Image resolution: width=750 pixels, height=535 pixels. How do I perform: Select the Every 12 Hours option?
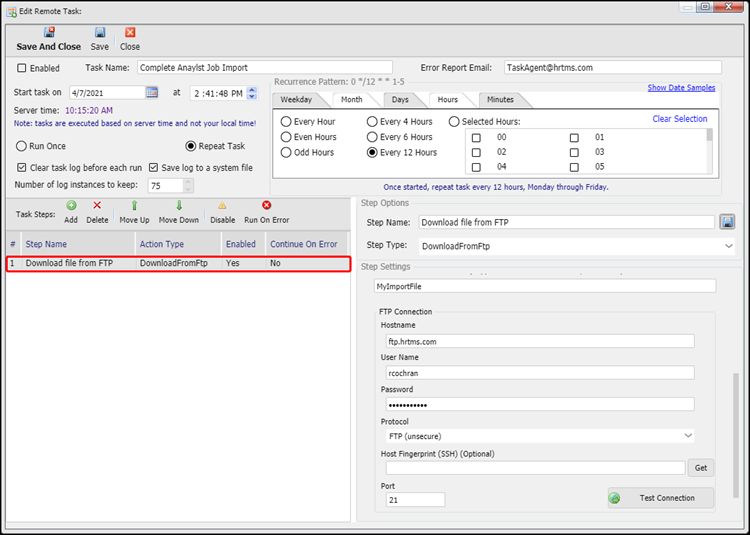[372, 153]
